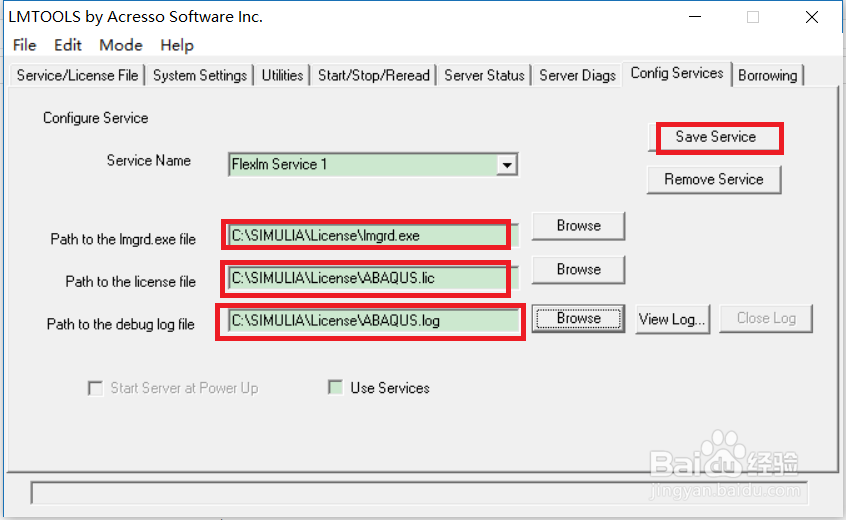
Task: Click the Close Log button
Action: 766,318
